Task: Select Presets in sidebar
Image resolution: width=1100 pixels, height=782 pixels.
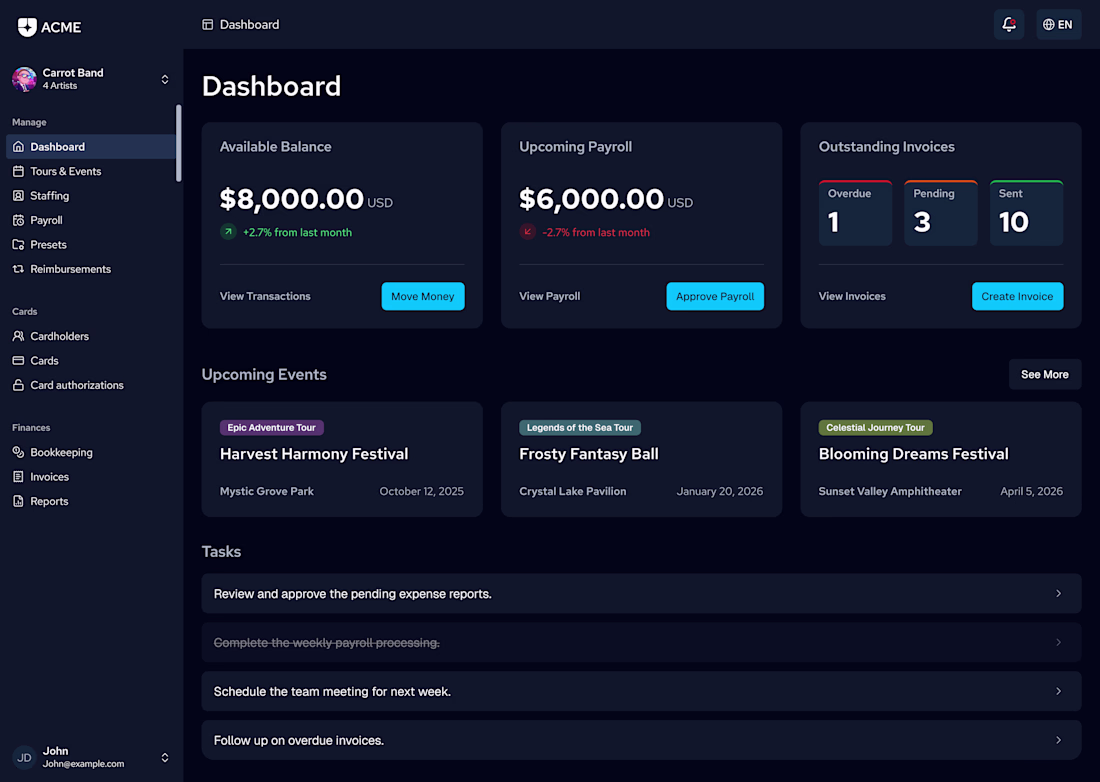Action: click(x=90, y=245)
